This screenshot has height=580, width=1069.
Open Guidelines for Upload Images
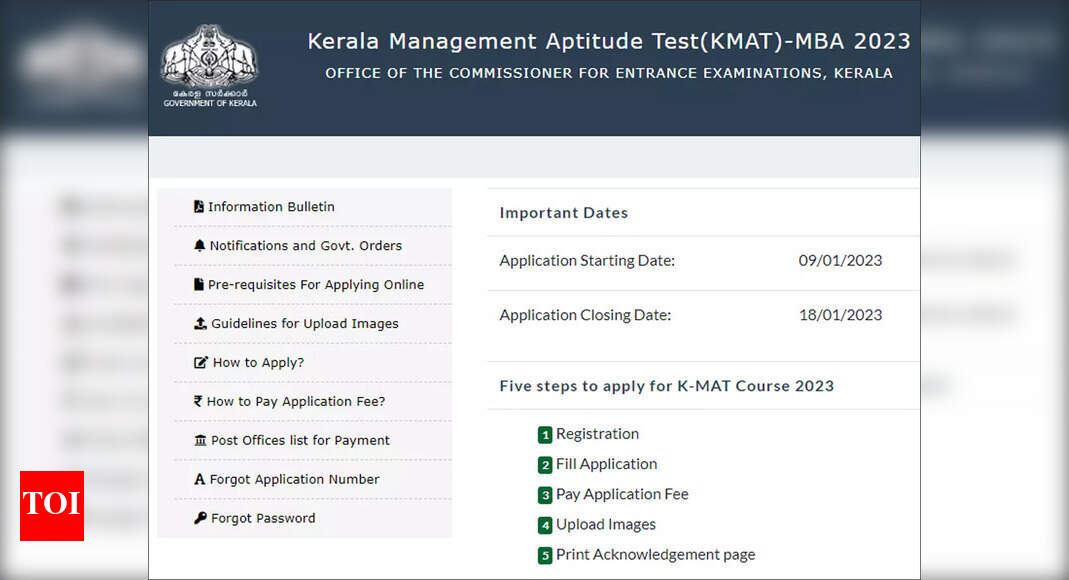coord(305,323)
